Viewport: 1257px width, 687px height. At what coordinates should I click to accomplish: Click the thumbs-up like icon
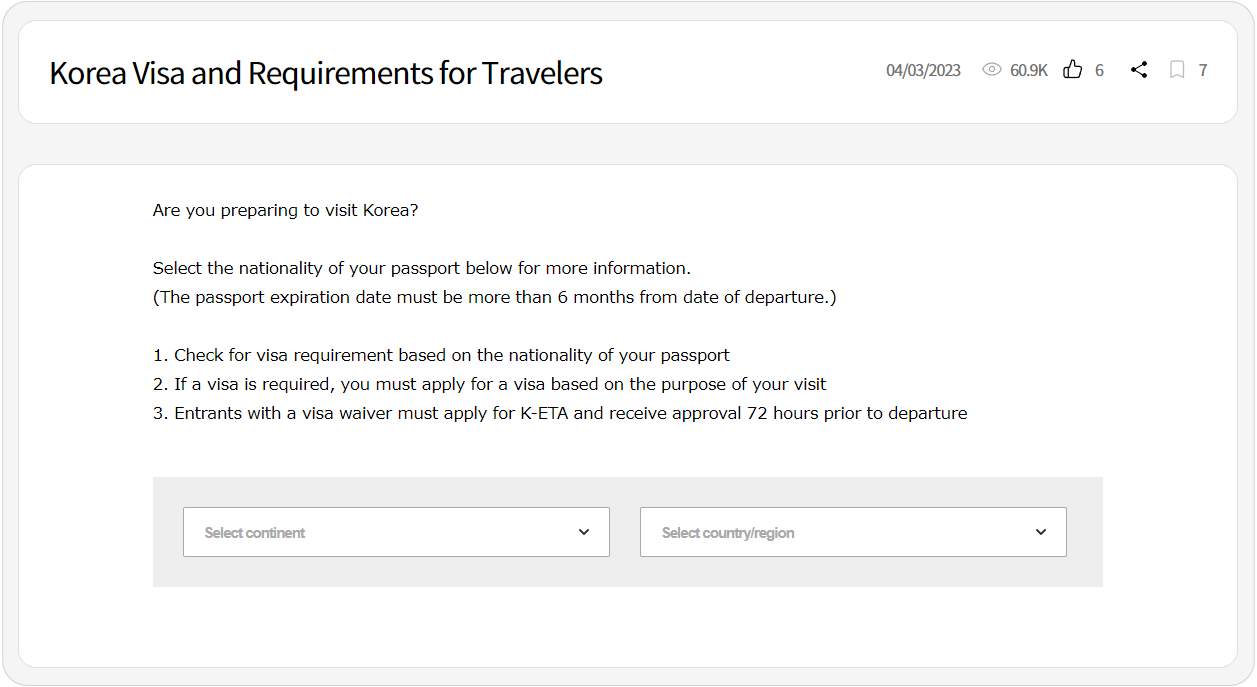(x=1073, y=70)
